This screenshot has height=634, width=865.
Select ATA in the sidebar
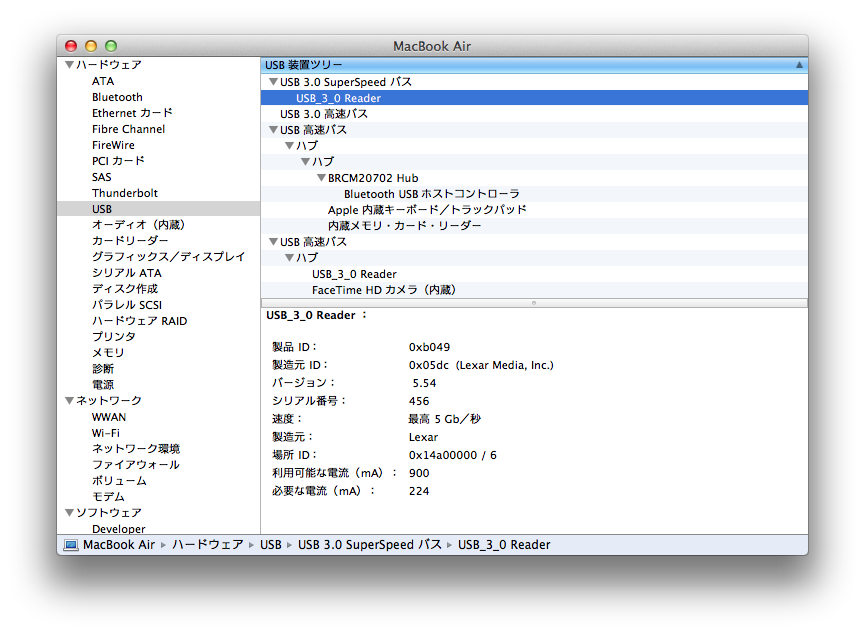pos(103,81)
